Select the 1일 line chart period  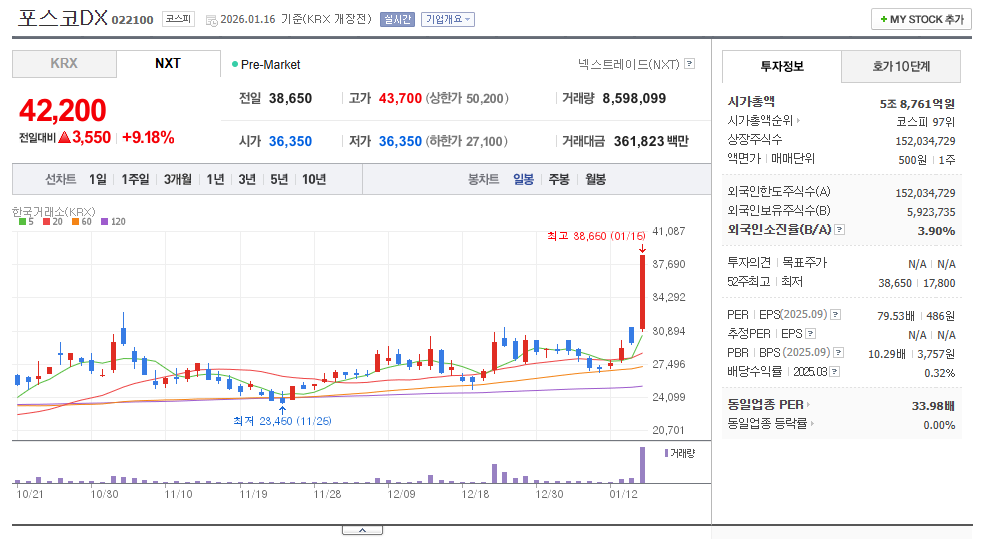(98, 180)
